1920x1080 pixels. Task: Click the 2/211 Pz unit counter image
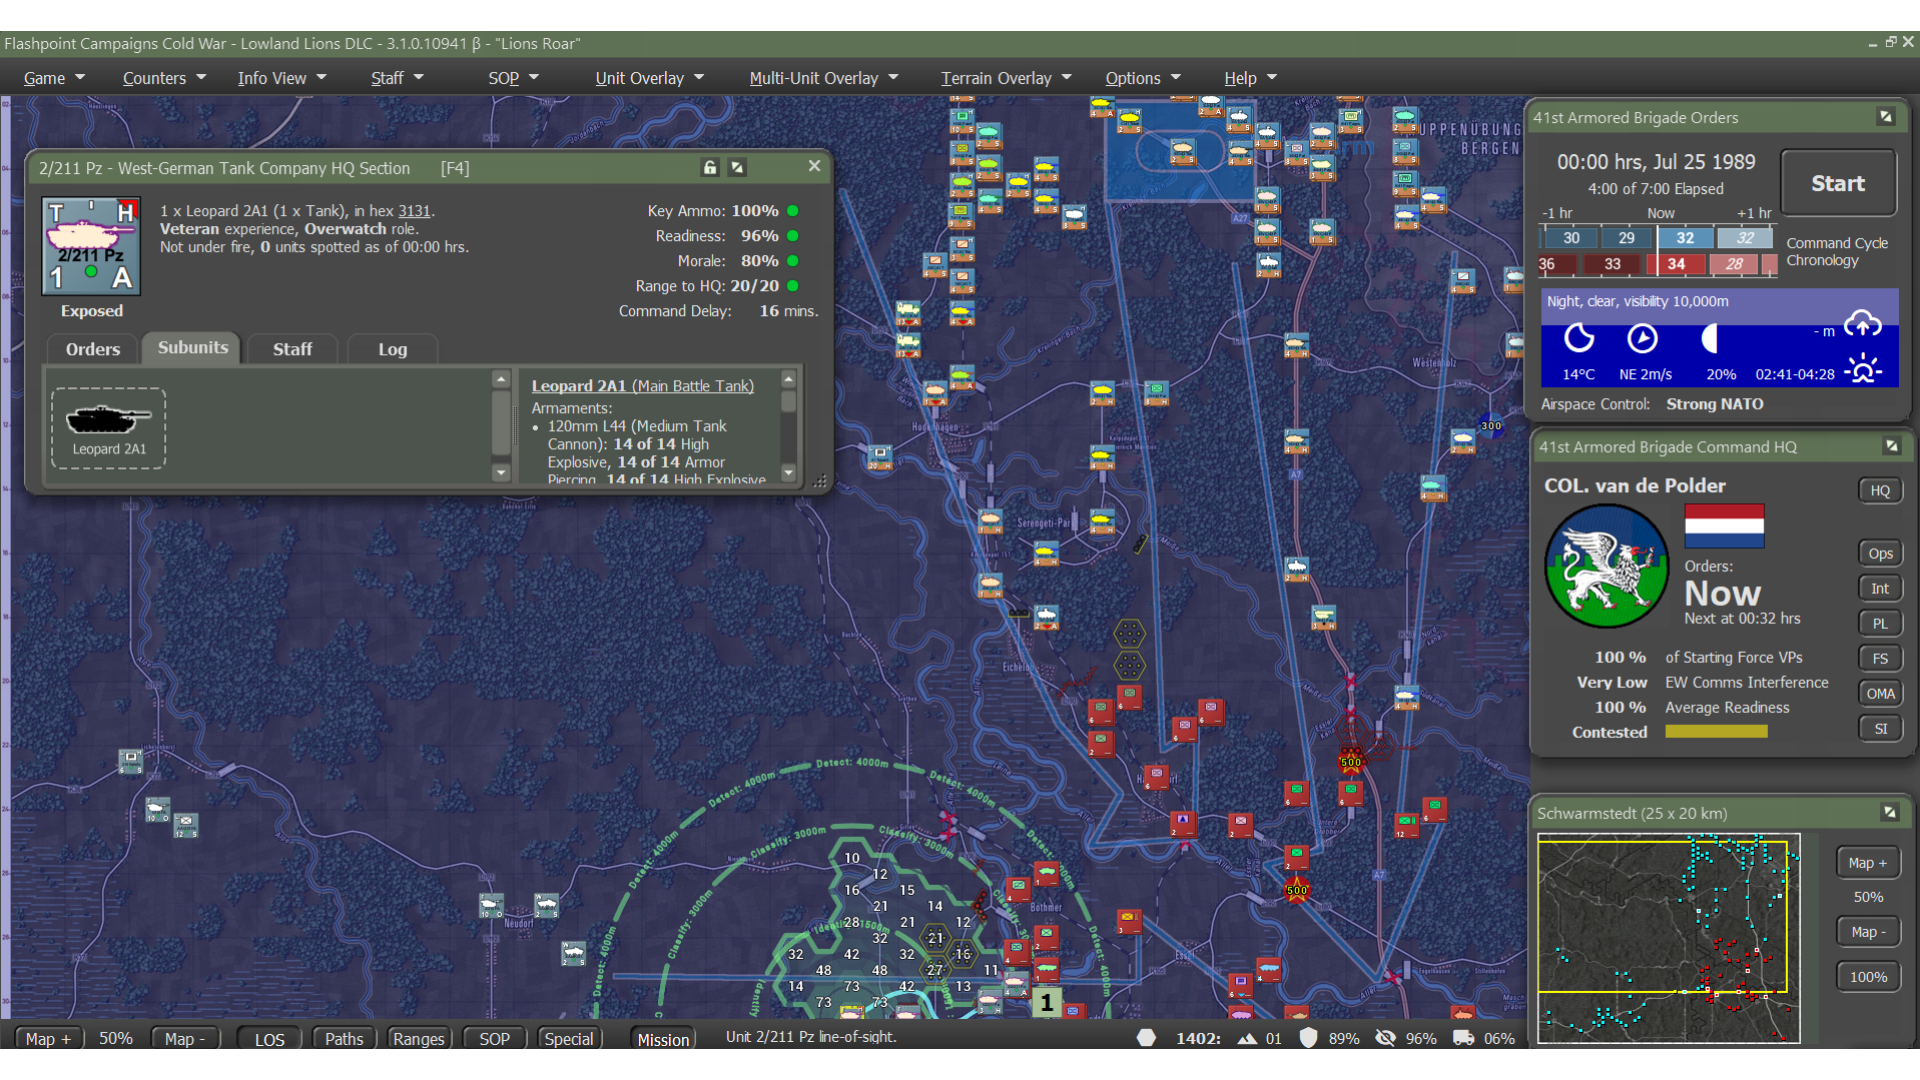91,246
